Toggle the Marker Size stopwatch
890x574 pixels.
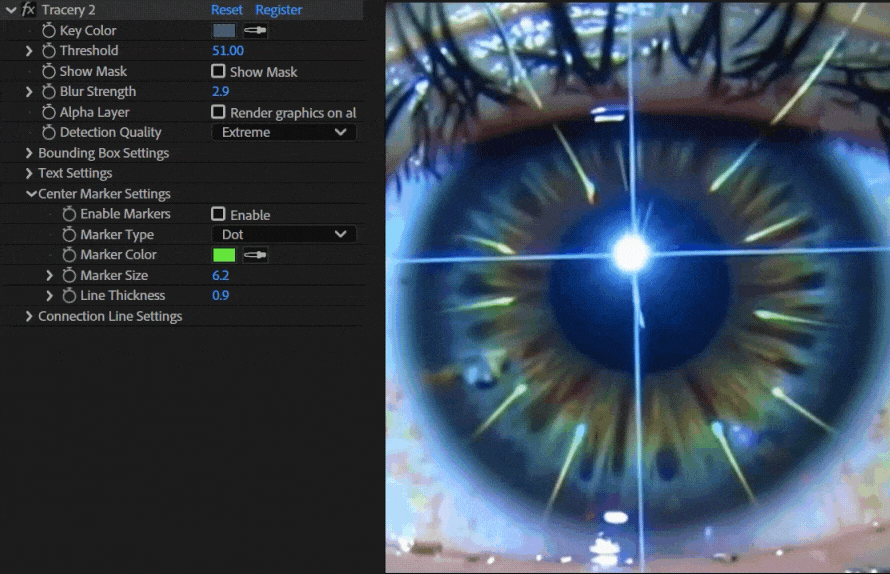point(69,276)
